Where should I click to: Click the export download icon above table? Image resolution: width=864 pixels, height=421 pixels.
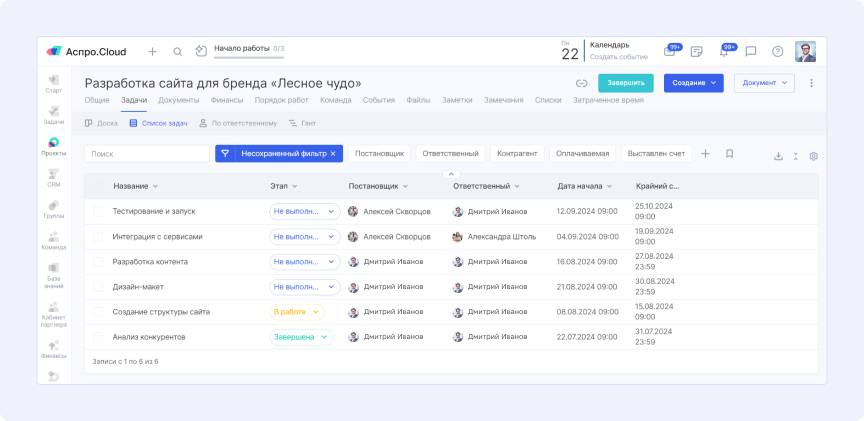778,155
